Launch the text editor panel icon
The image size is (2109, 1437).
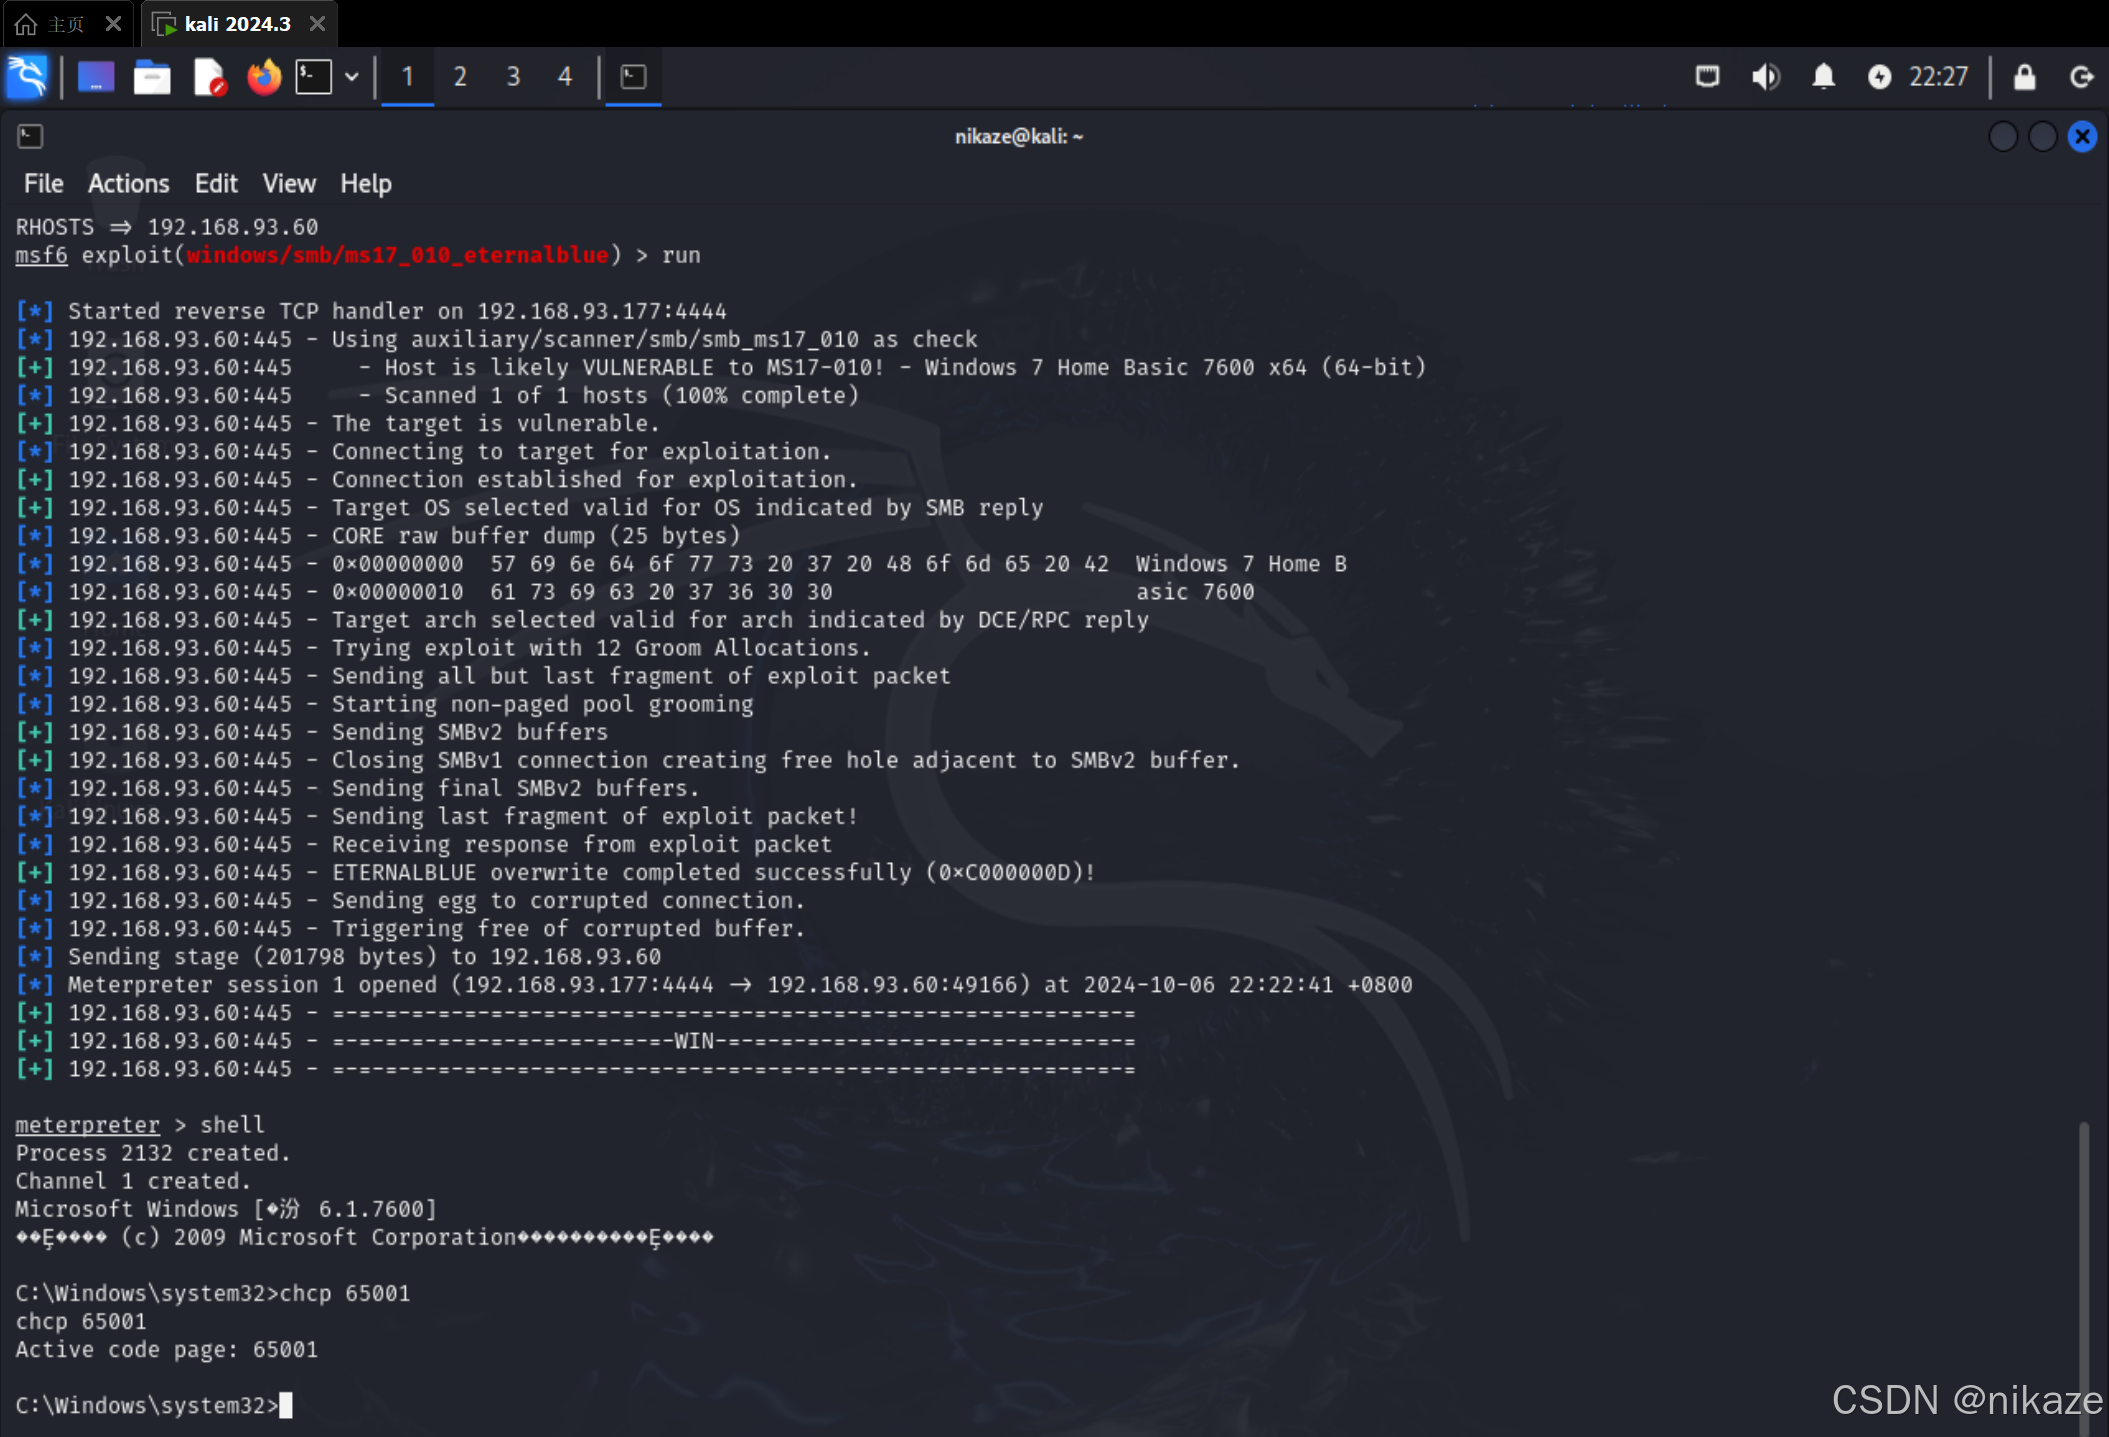click(x=209, y=77)
